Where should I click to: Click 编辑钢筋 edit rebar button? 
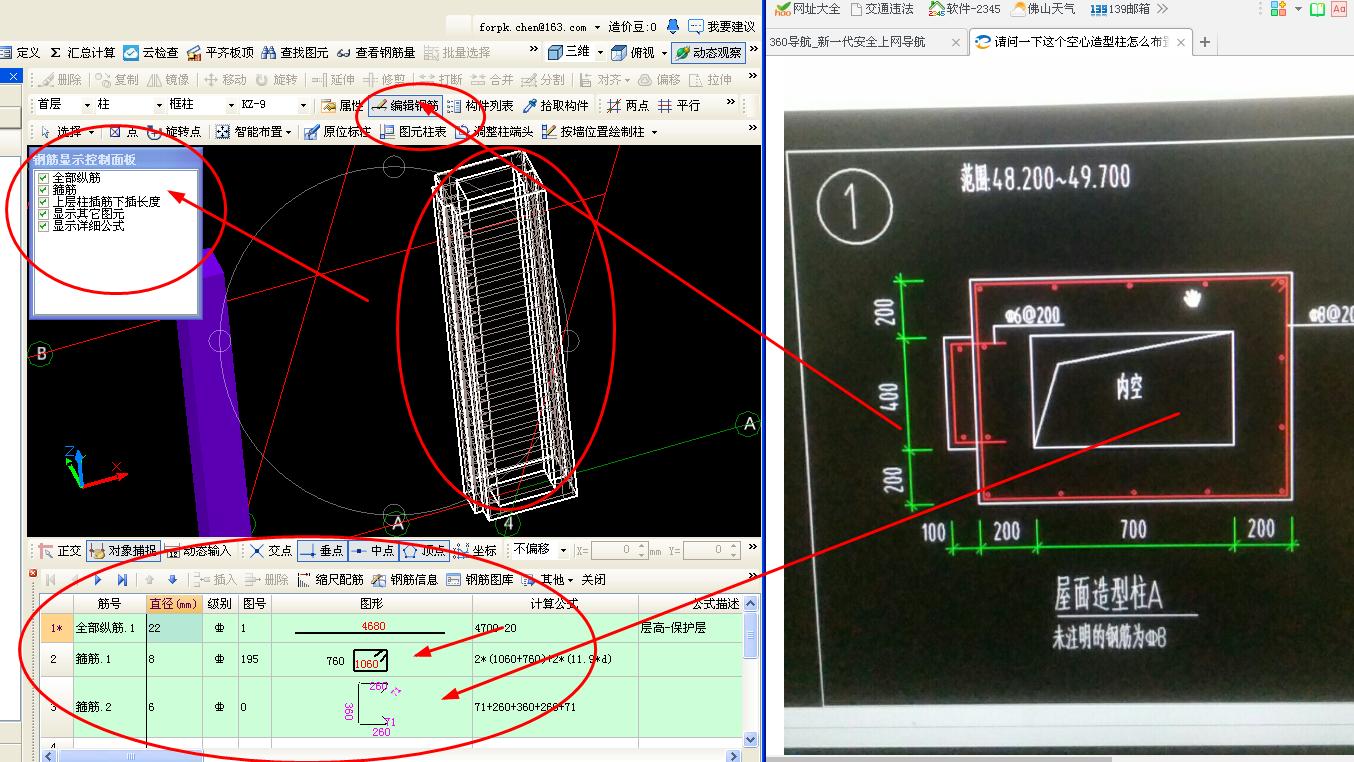[404, 105]
